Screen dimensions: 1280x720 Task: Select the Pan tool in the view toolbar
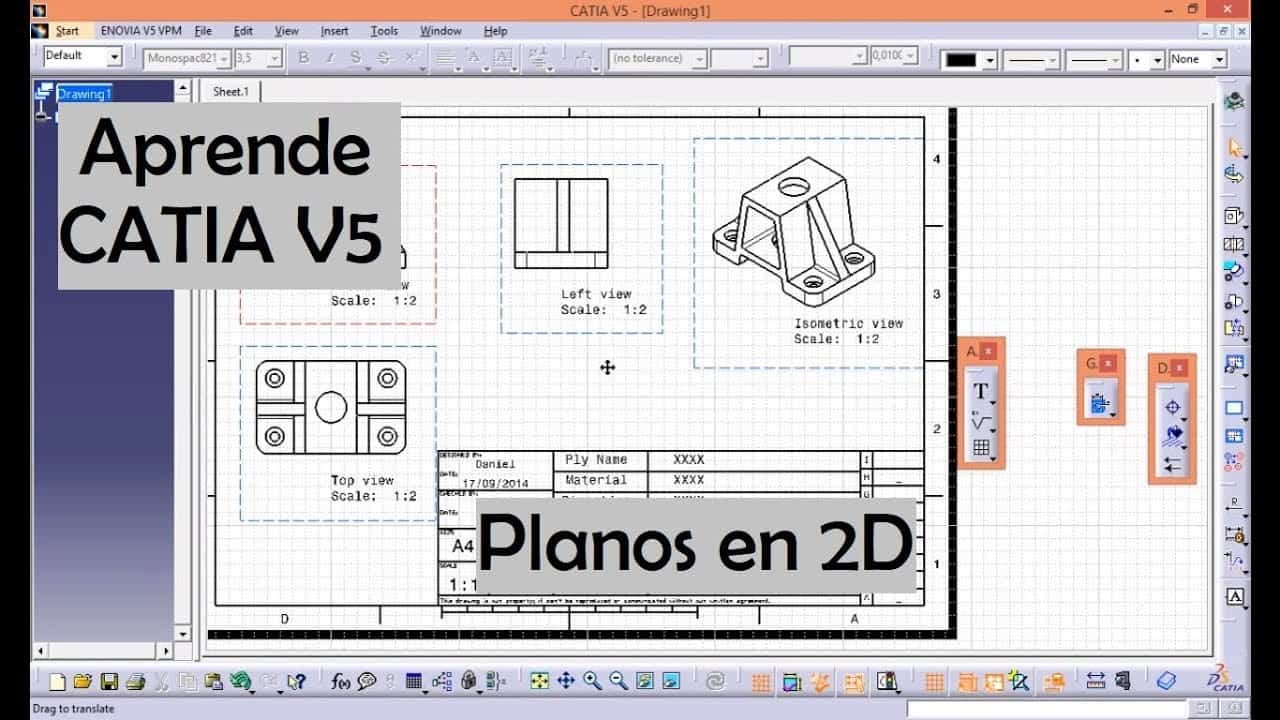coord(565,681)
